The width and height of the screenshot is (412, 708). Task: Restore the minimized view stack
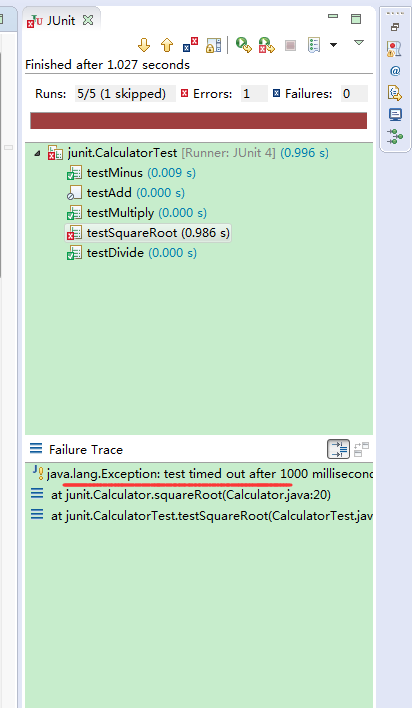coord(395,28)
